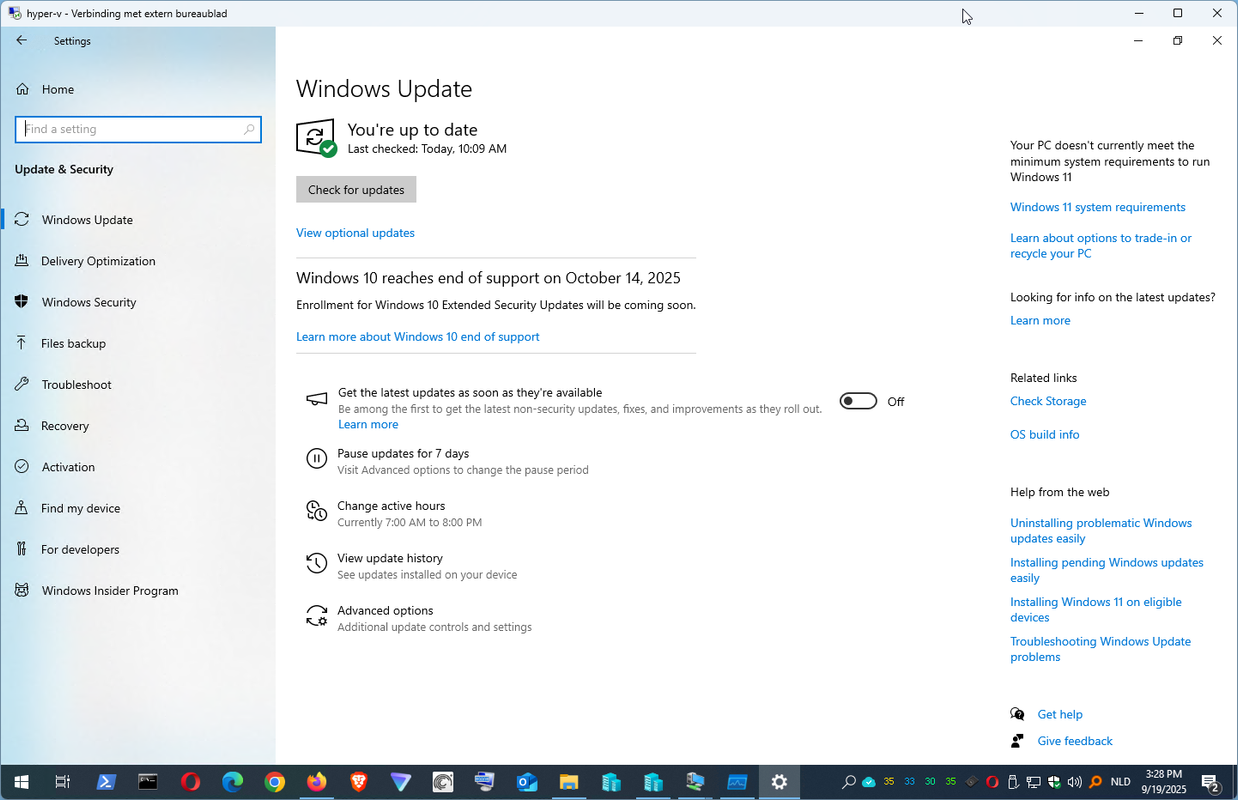
Task: Open Recovery settings page
Action: pos(65,426)
